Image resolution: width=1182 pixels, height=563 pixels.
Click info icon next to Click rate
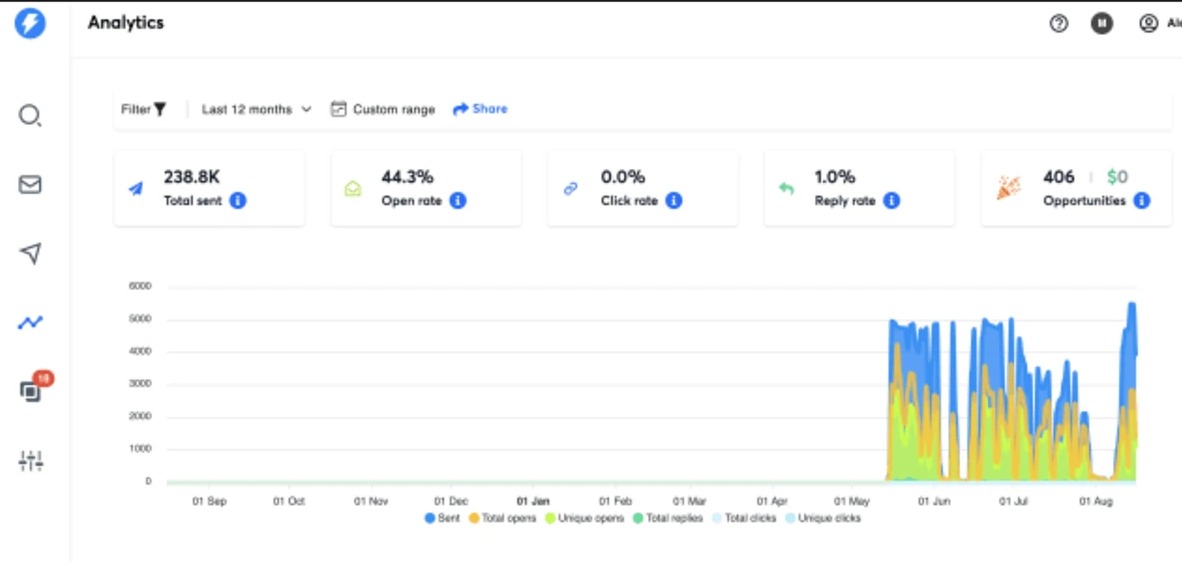point(674,201)
